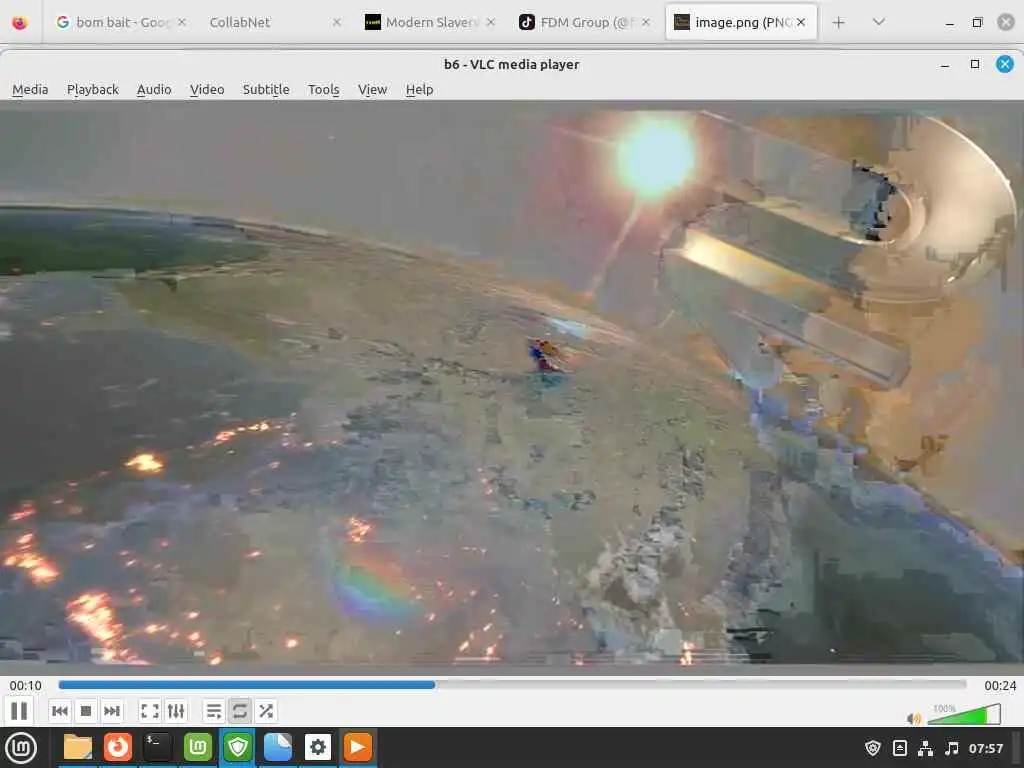Close the FDM Group tab
1024x768 pixels.
point(645,22)
